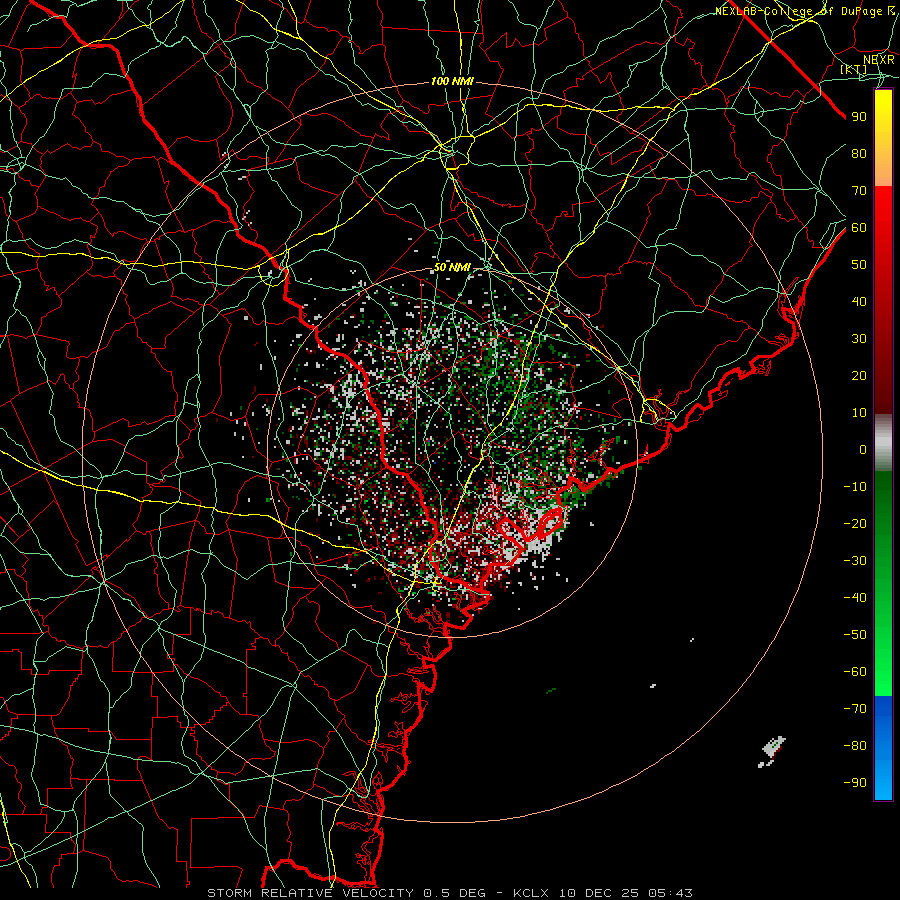
Task: Select the 80 value on velocity scale
Action: 859,153
